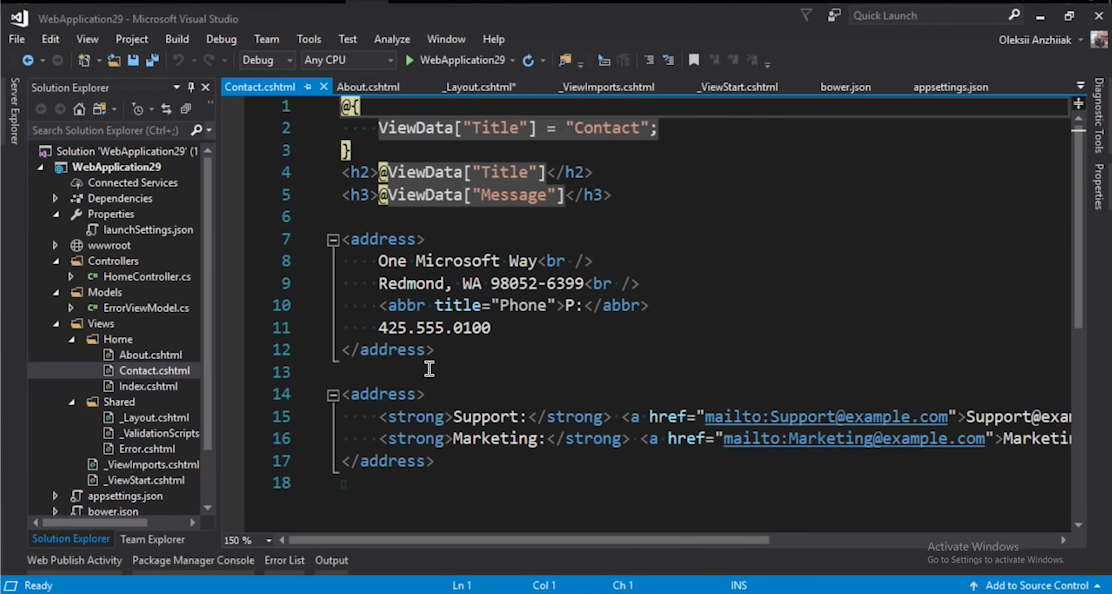Viewport: 1112px width, 594px height.
Task: Click the Start debugging green play icon
Action: (x=409, y=61)
